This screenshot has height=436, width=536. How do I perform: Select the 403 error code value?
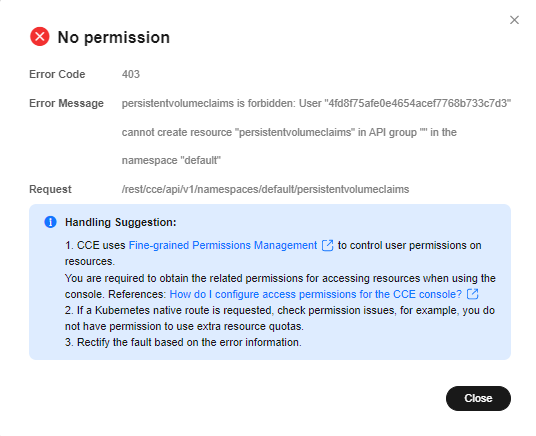(131, 74)
